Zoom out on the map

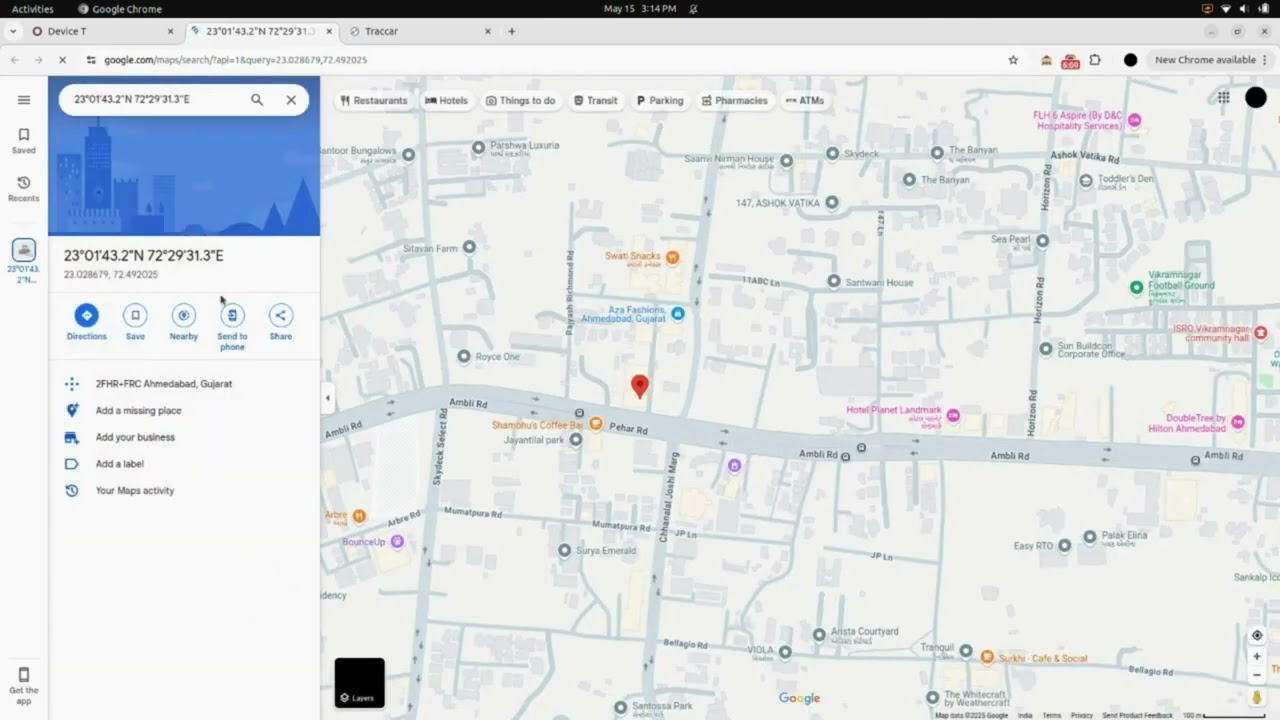(x=1257, y=675)
